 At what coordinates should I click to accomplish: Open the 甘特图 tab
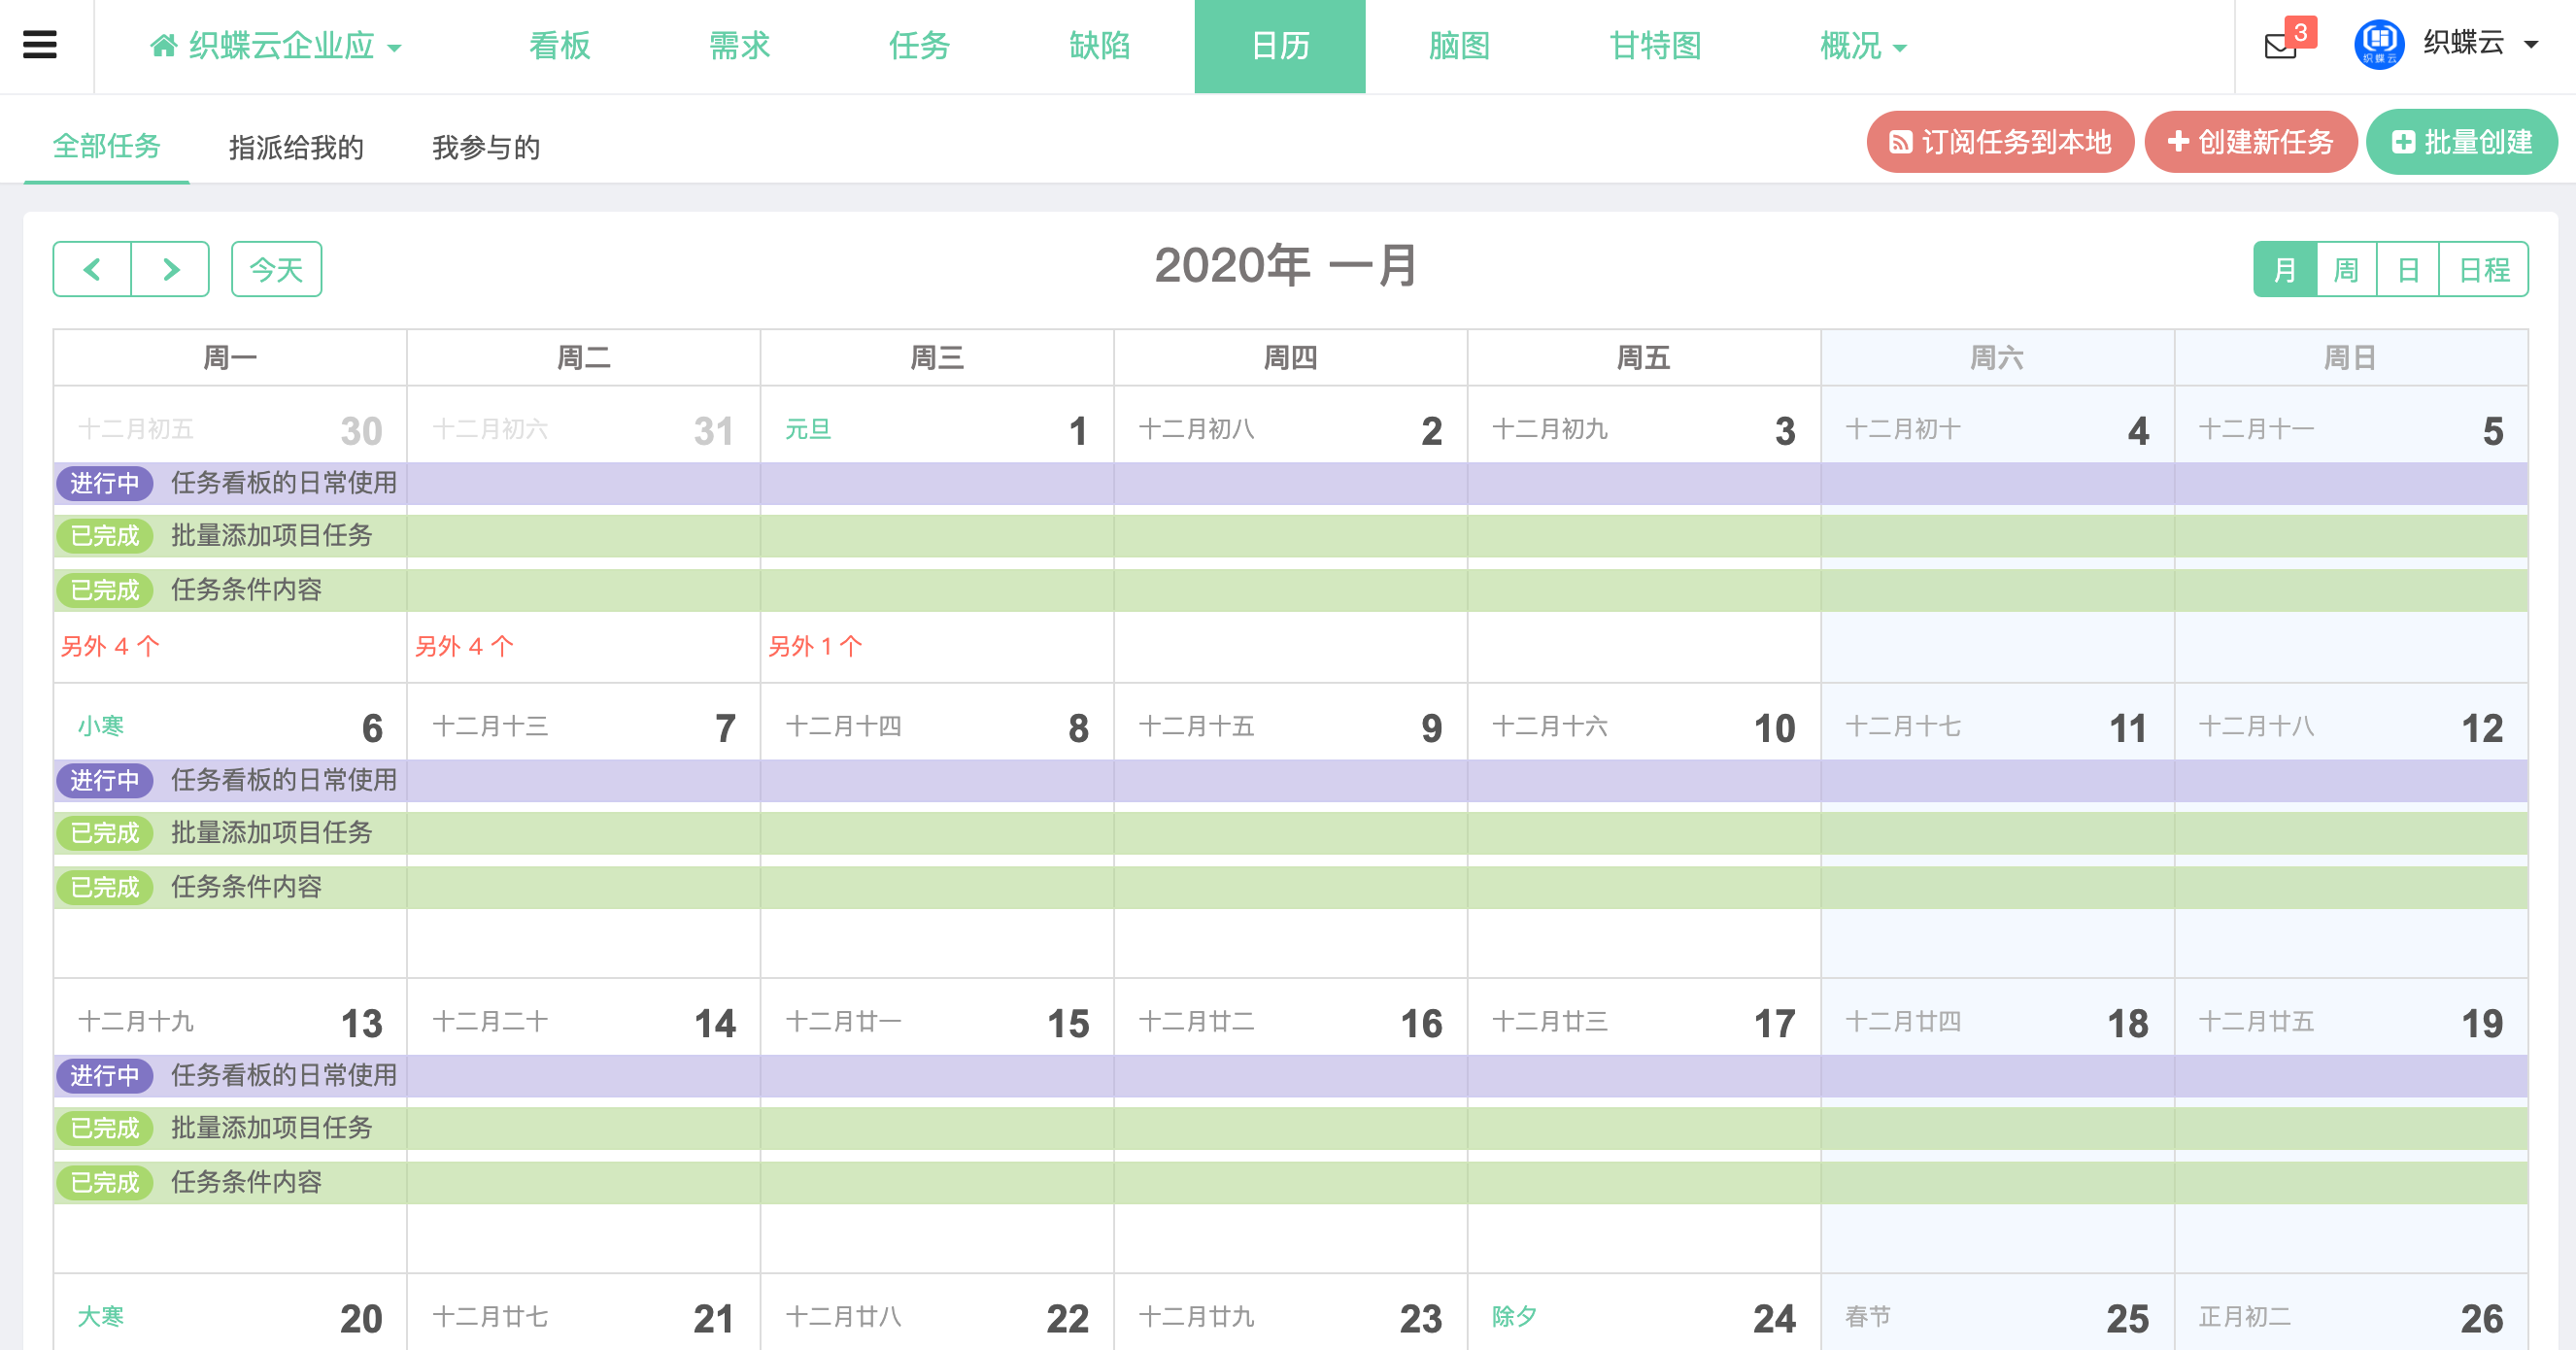(1655, 46)
